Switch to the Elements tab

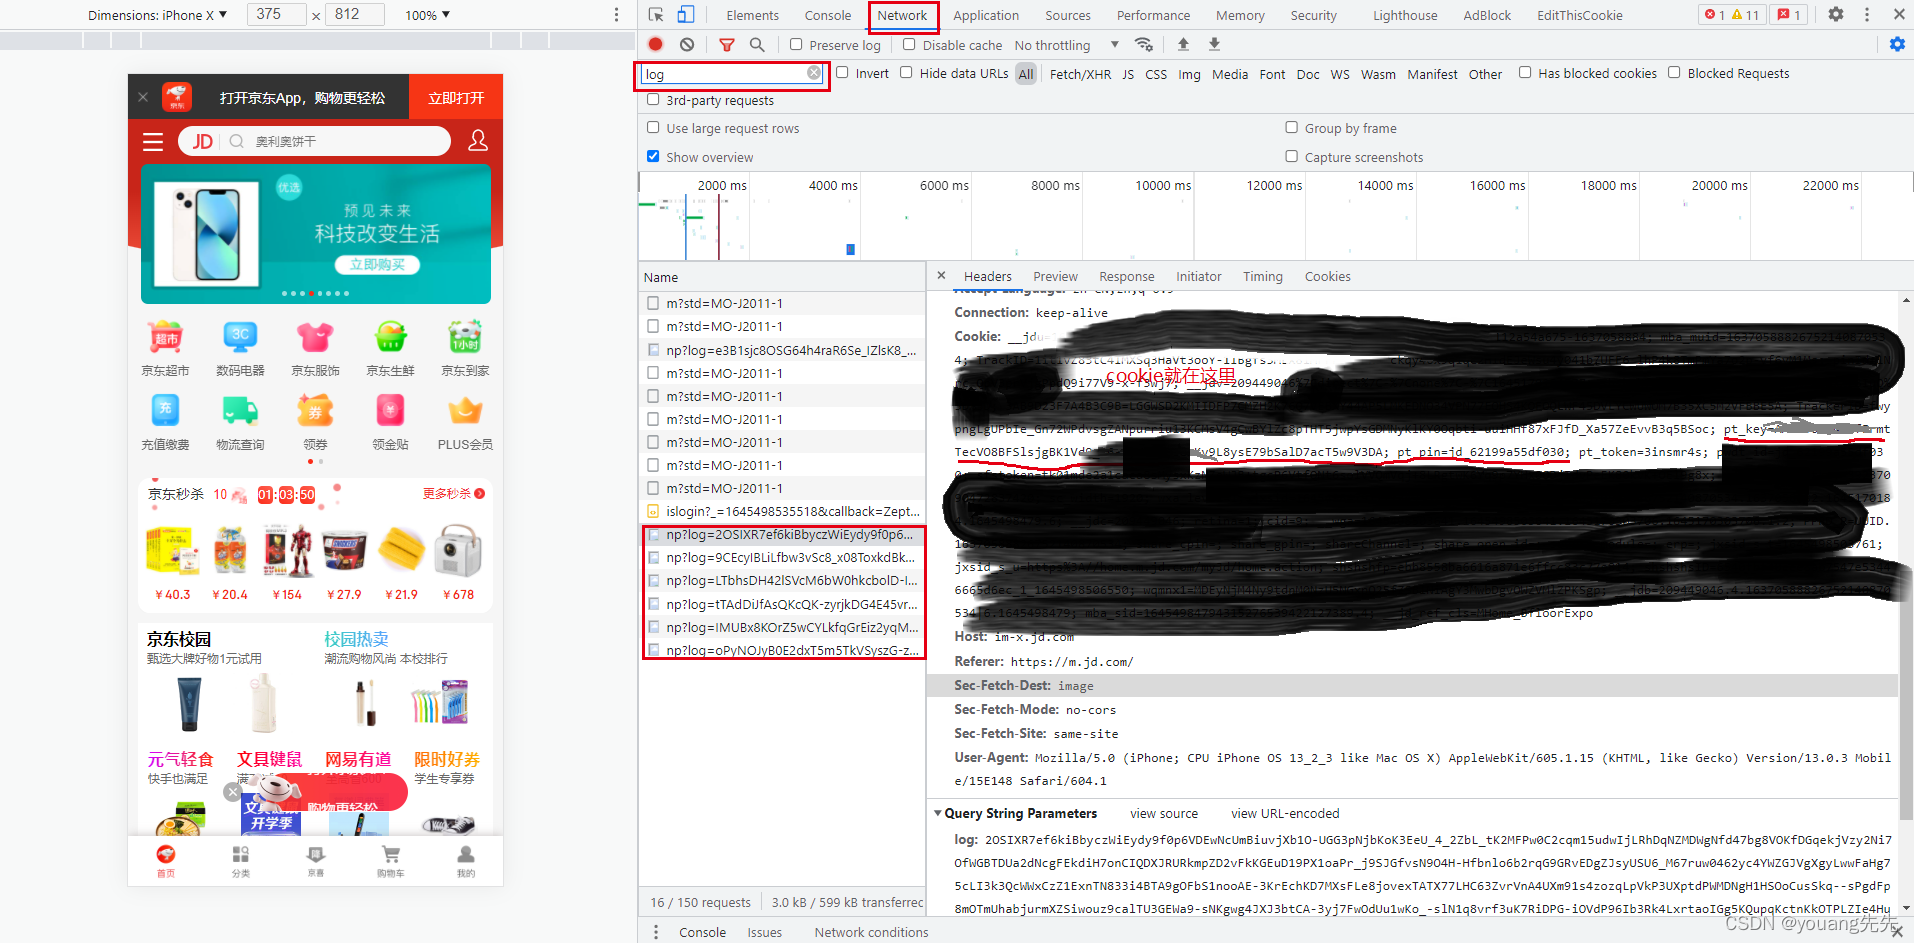[752, 15]
